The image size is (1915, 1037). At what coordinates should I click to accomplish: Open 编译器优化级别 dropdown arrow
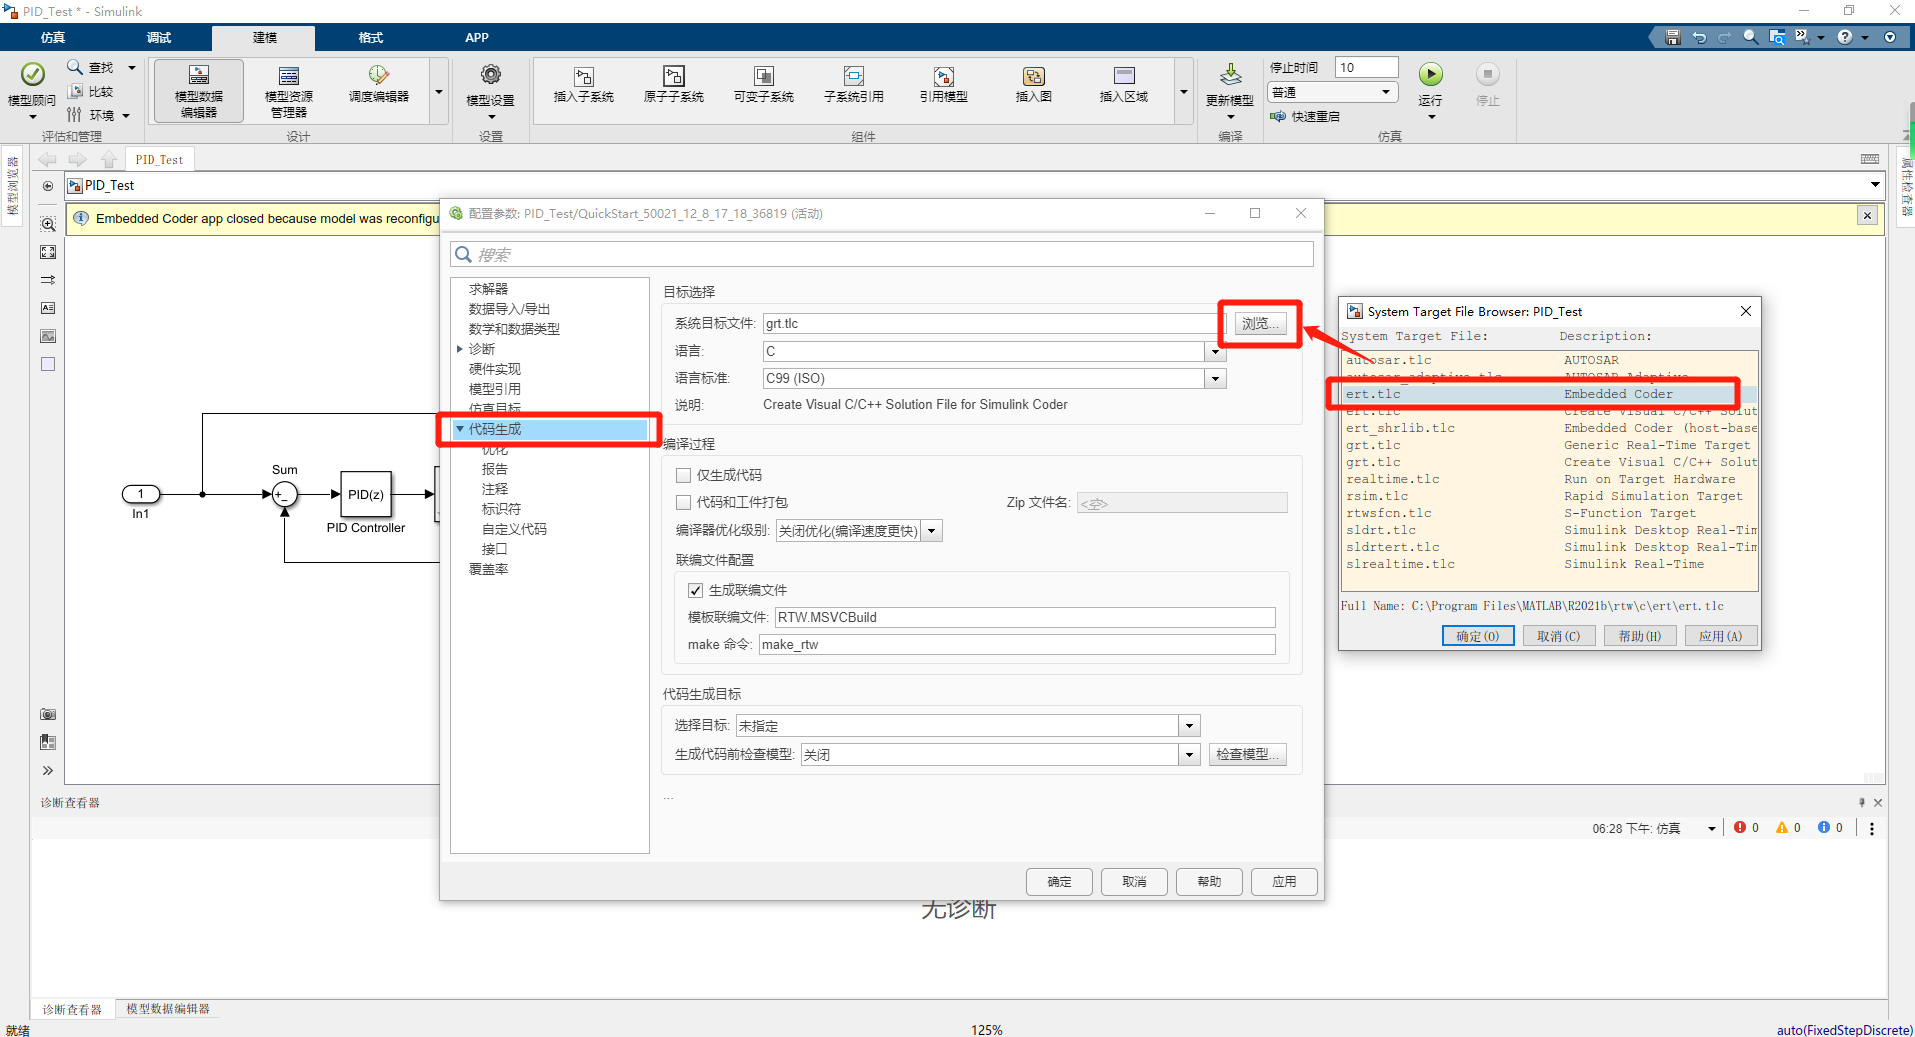pyautogui.click(x=931, y=530)
